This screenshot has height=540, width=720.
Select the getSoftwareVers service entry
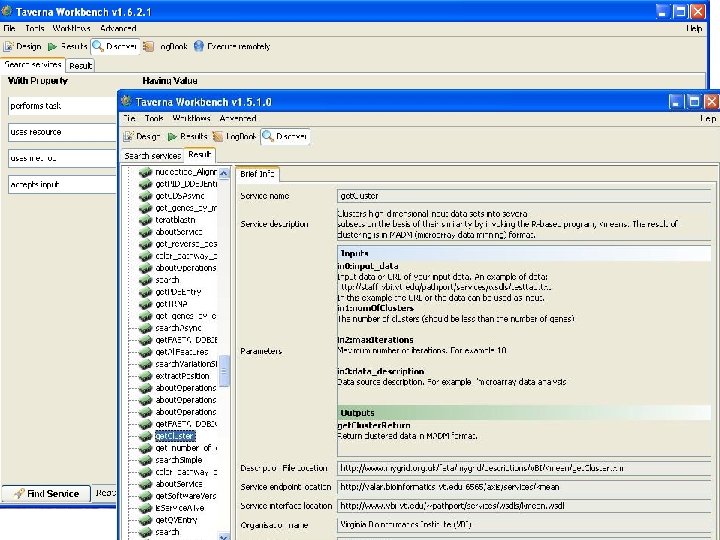click(x=185, y=496)
